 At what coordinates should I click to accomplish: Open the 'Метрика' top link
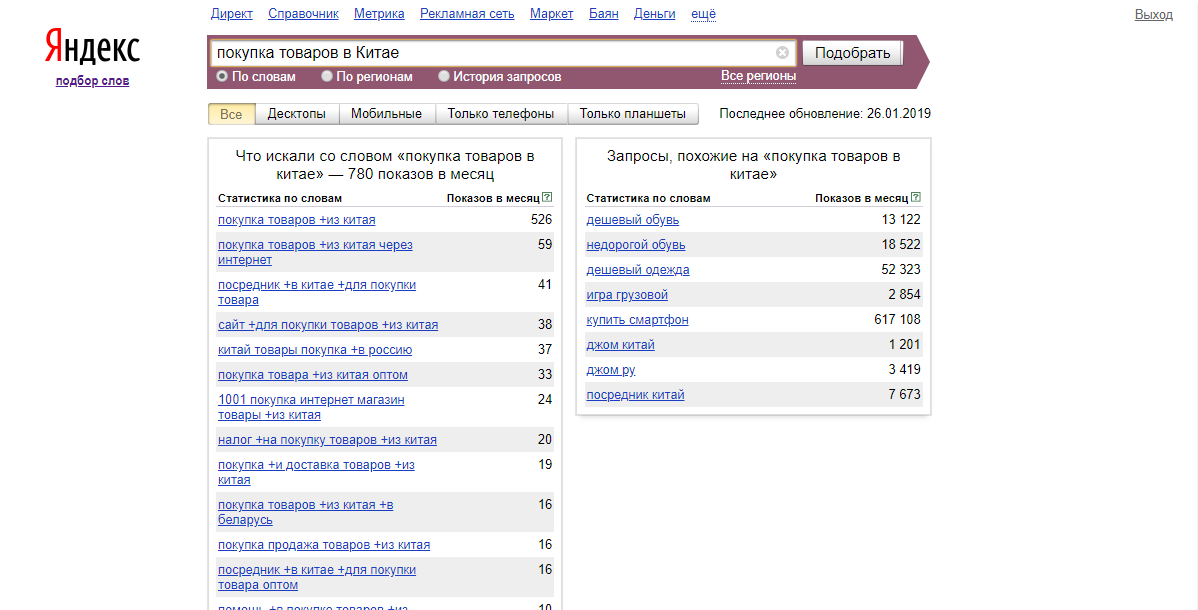[379, 14]
